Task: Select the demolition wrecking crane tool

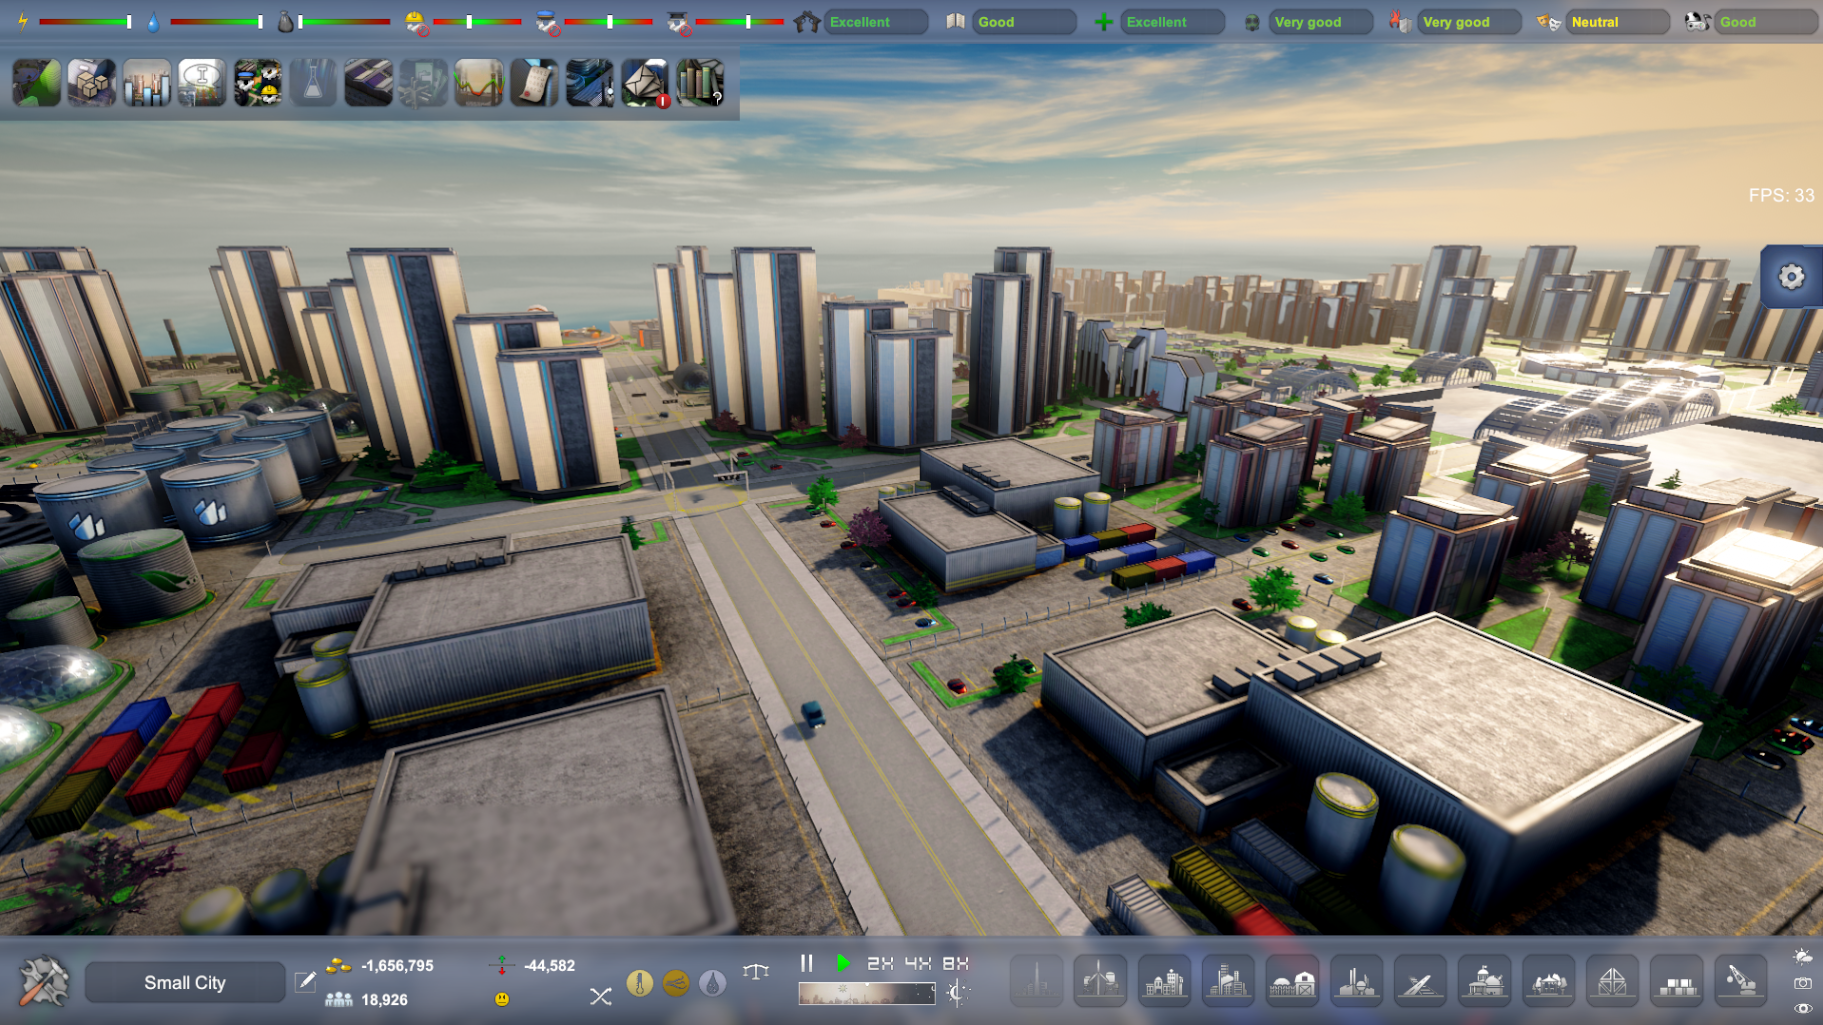Action: 1740,981
